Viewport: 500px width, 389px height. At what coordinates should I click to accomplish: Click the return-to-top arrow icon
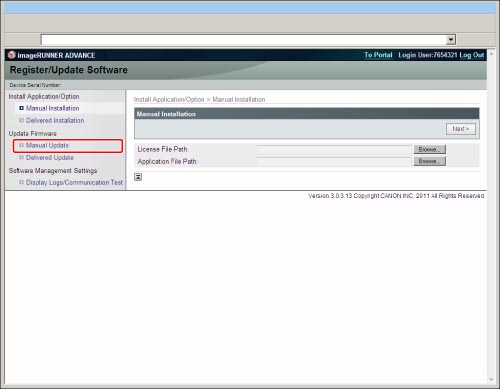pyautogui.click(x=138, y=177)
